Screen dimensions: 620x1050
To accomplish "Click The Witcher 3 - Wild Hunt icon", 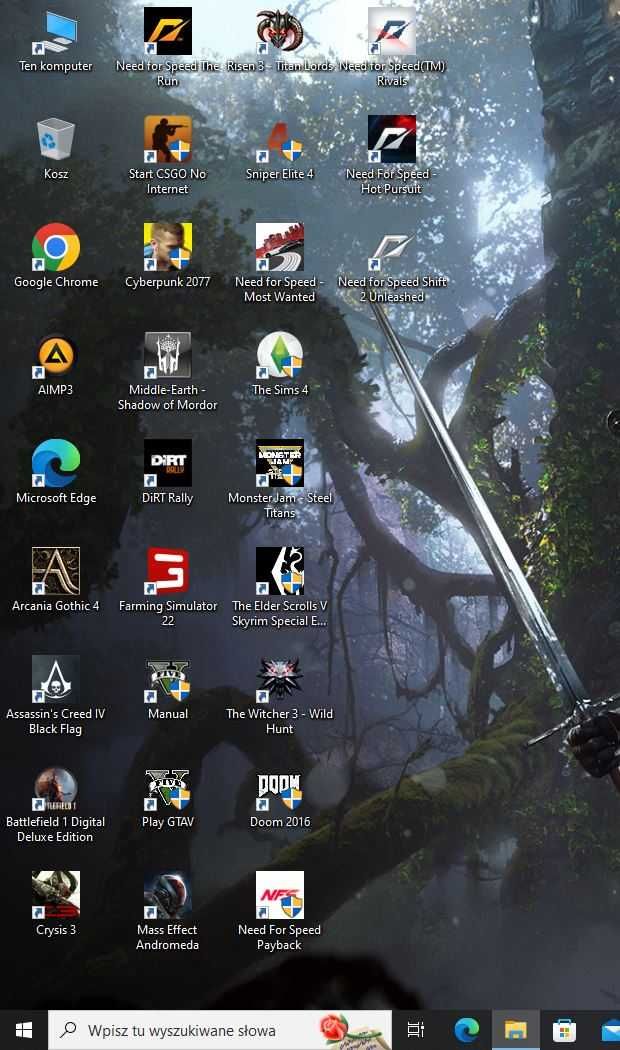I will pos(280,679).
